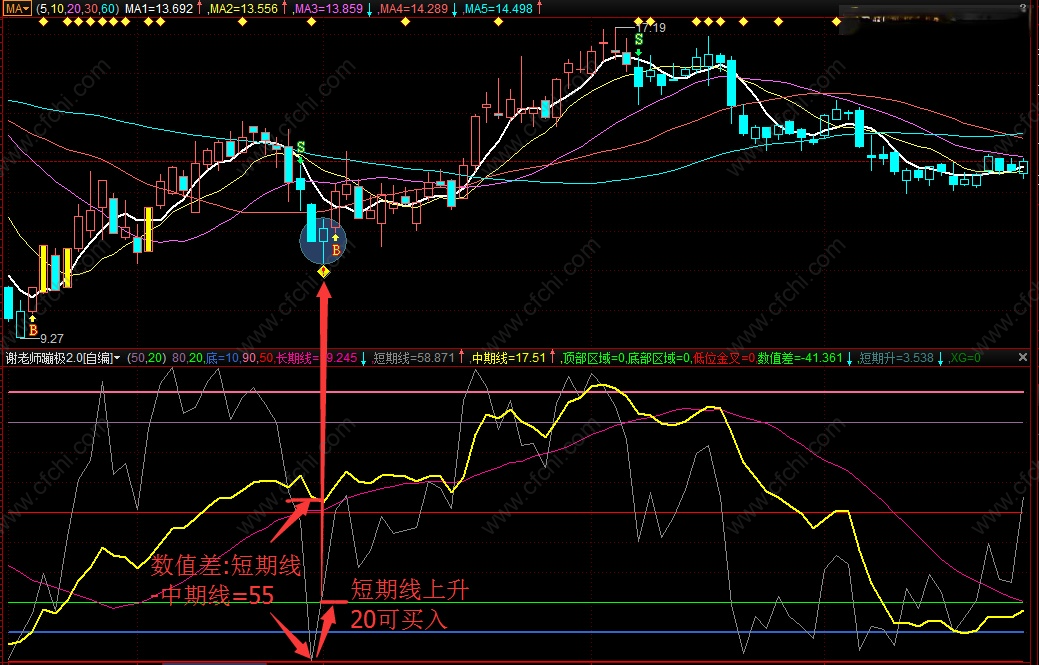The image size is (1039, 665).
Task: Click the B buy signal inside blue circle
Action: tap(336, 249)
